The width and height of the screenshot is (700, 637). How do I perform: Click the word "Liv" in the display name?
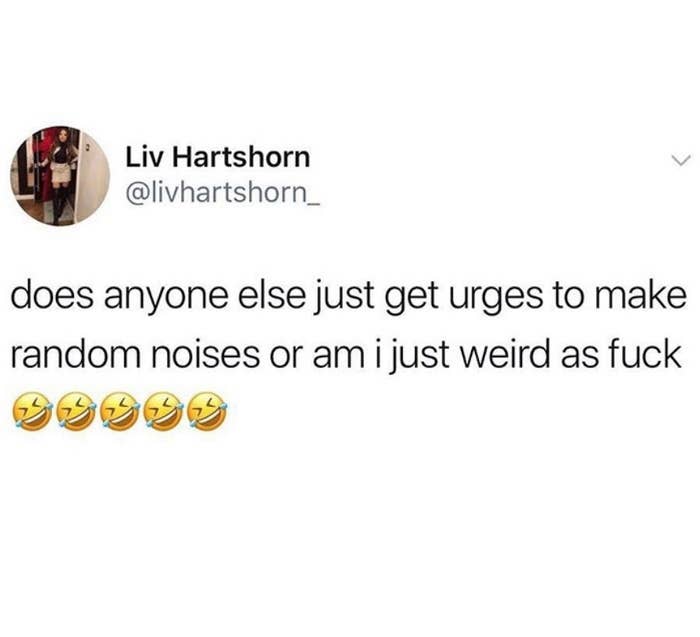coord(146,157)
